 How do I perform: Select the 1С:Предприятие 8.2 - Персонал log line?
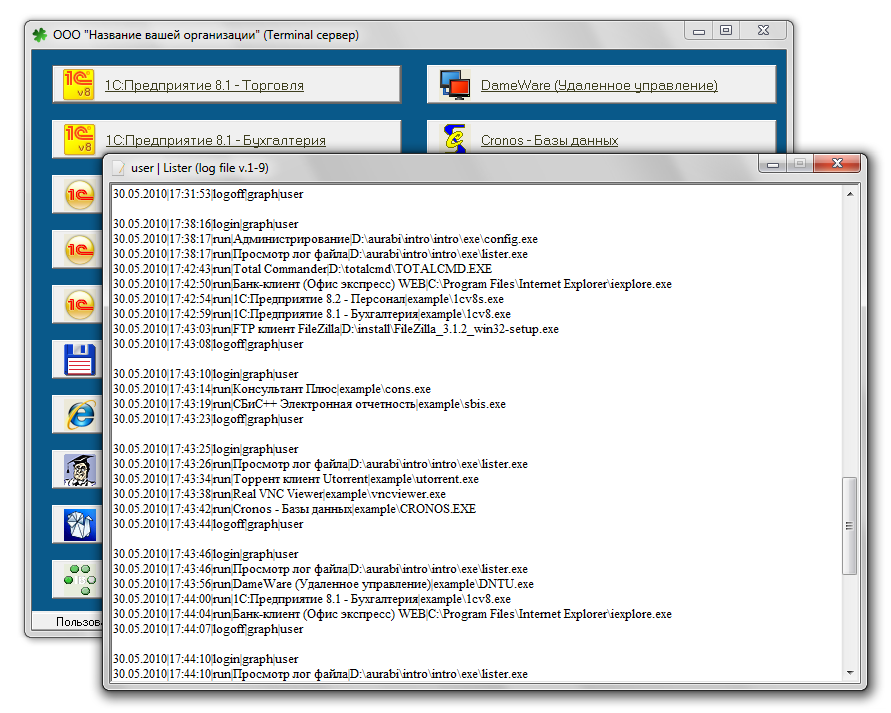coord(308,299)
